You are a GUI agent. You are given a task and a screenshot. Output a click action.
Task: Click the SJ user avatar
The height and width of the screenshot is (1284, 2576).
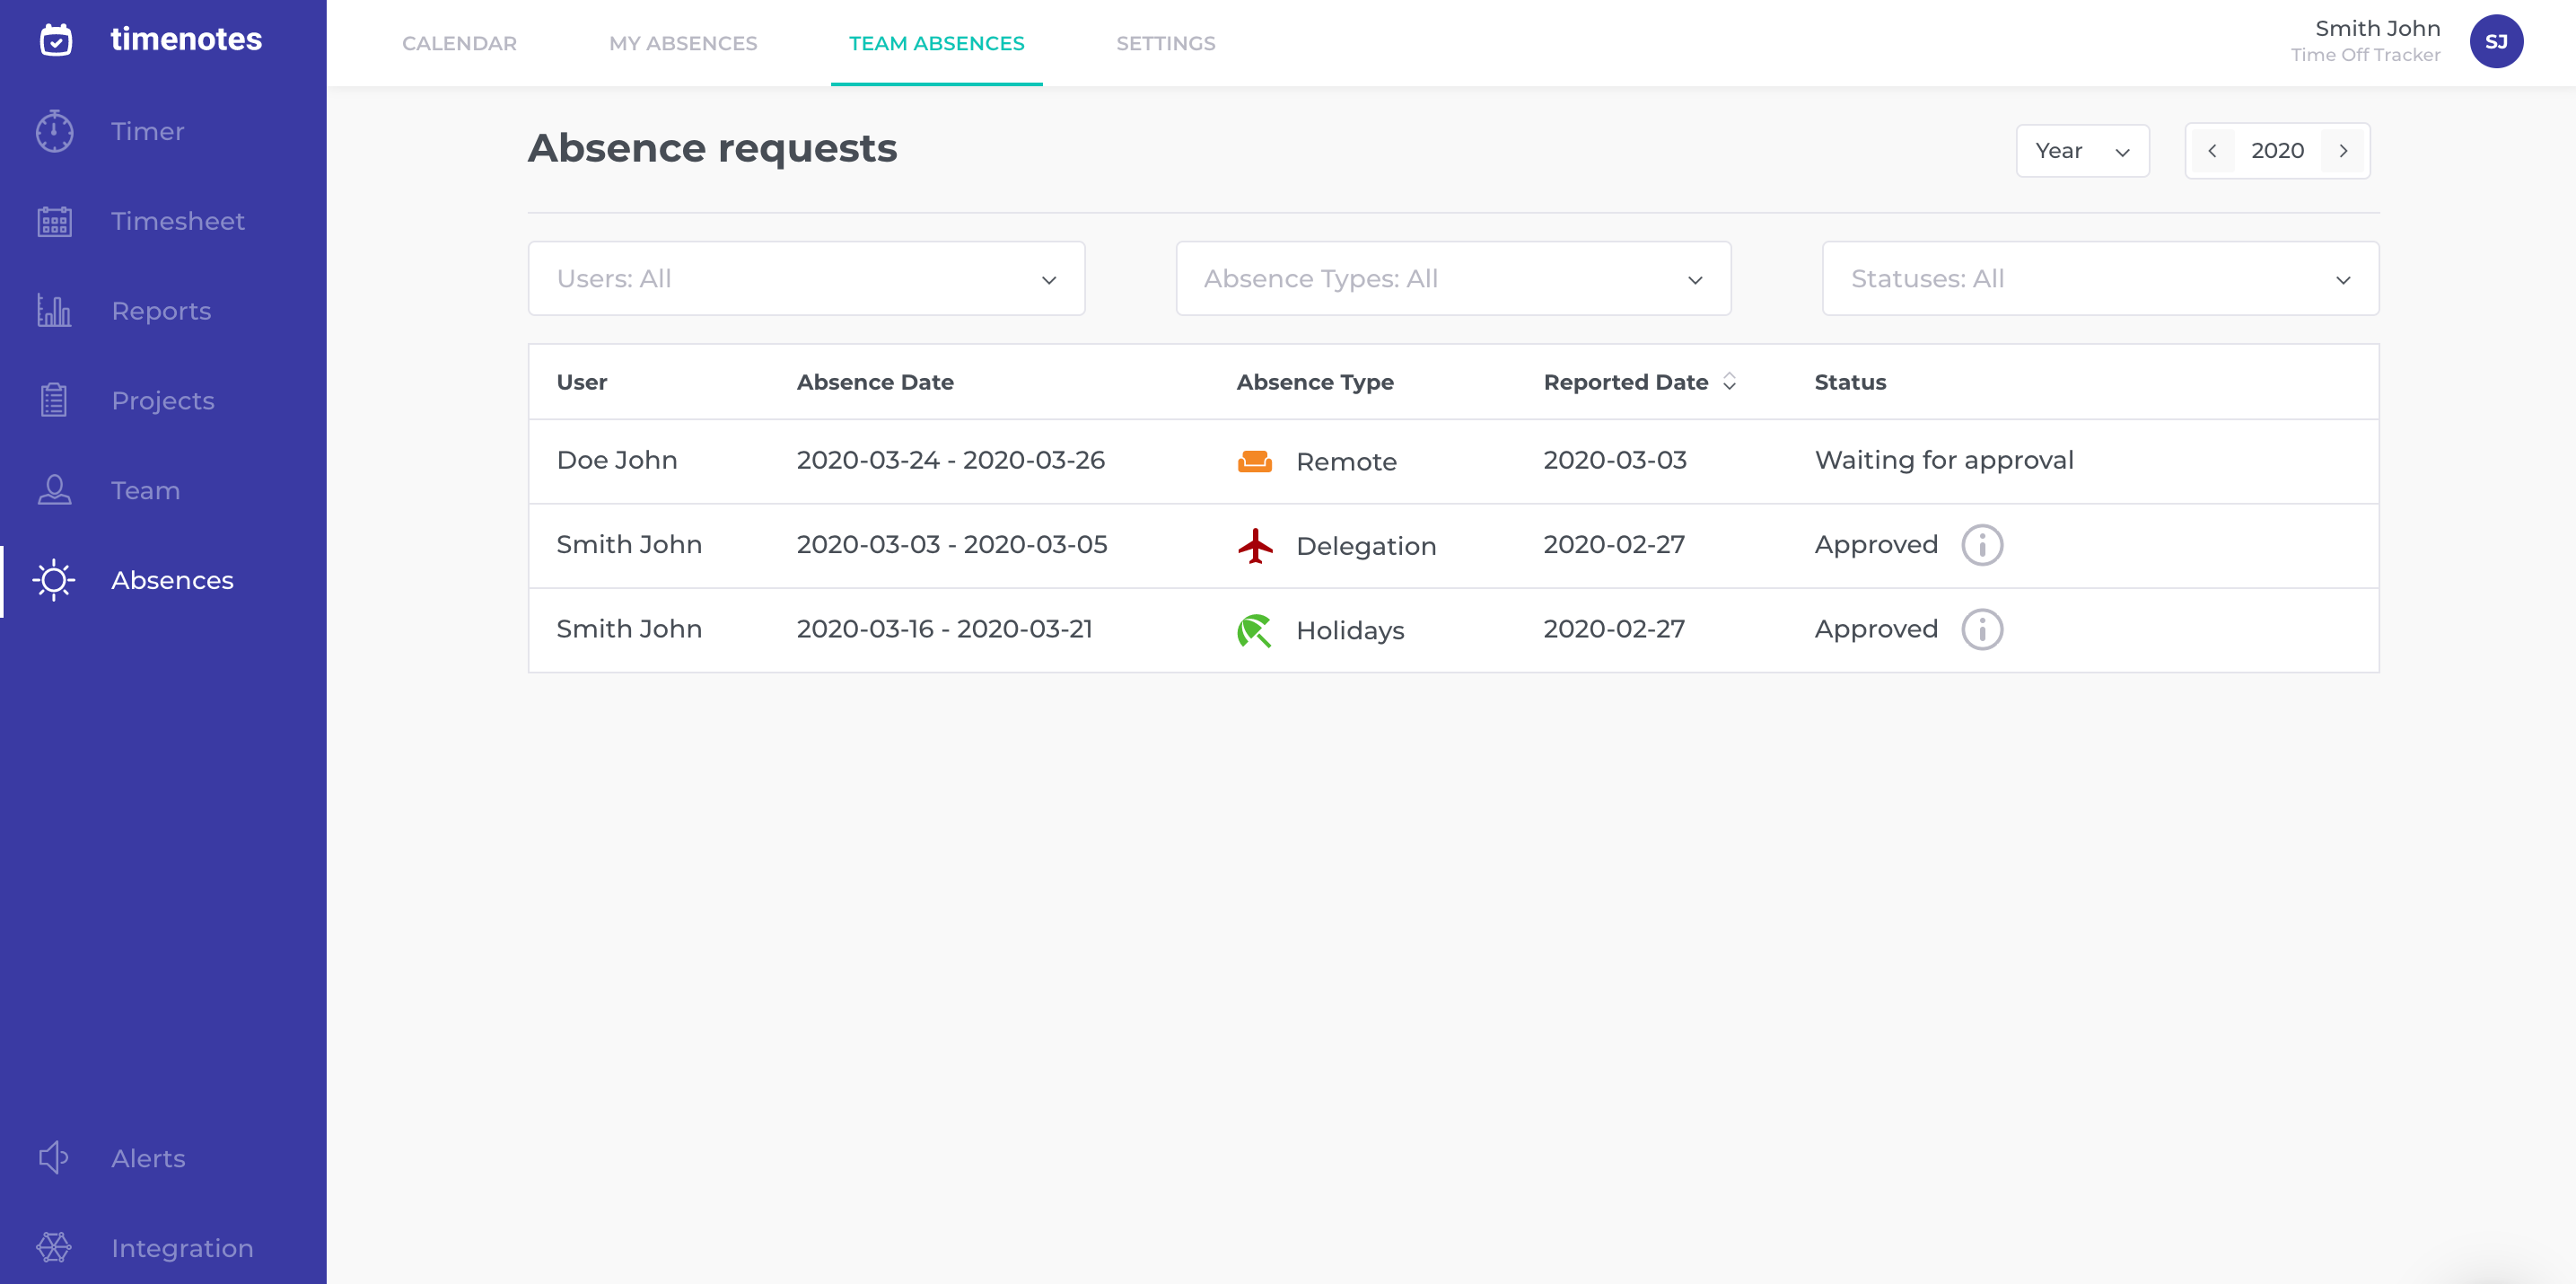pyautogui.click(x=2495, y=42)
